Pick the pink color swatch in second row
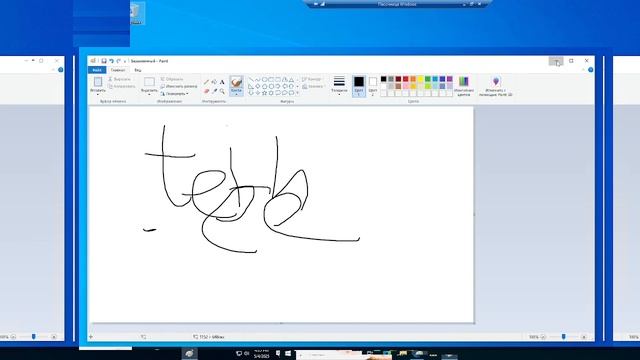The height and width of the screenshot is (360, 640). [406, 86]
